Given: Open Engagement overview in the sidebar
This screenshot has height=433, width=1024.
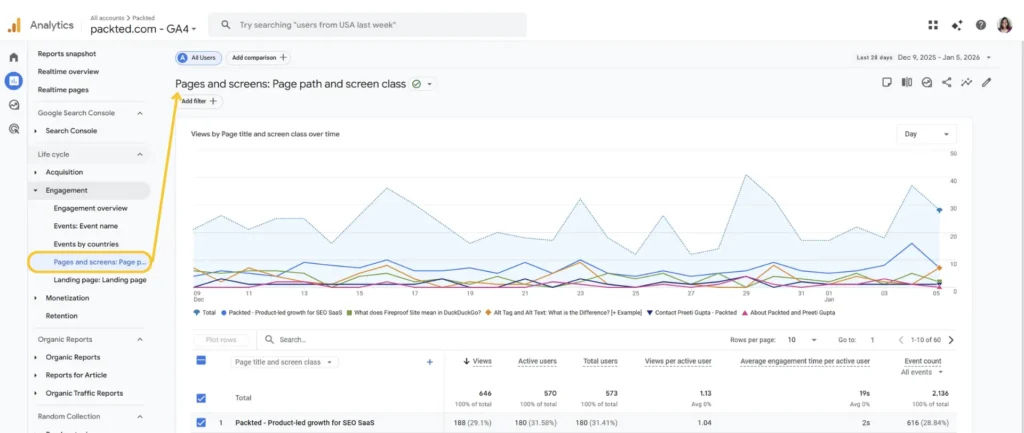Looking at the screenshot, I should click(90, 208).
